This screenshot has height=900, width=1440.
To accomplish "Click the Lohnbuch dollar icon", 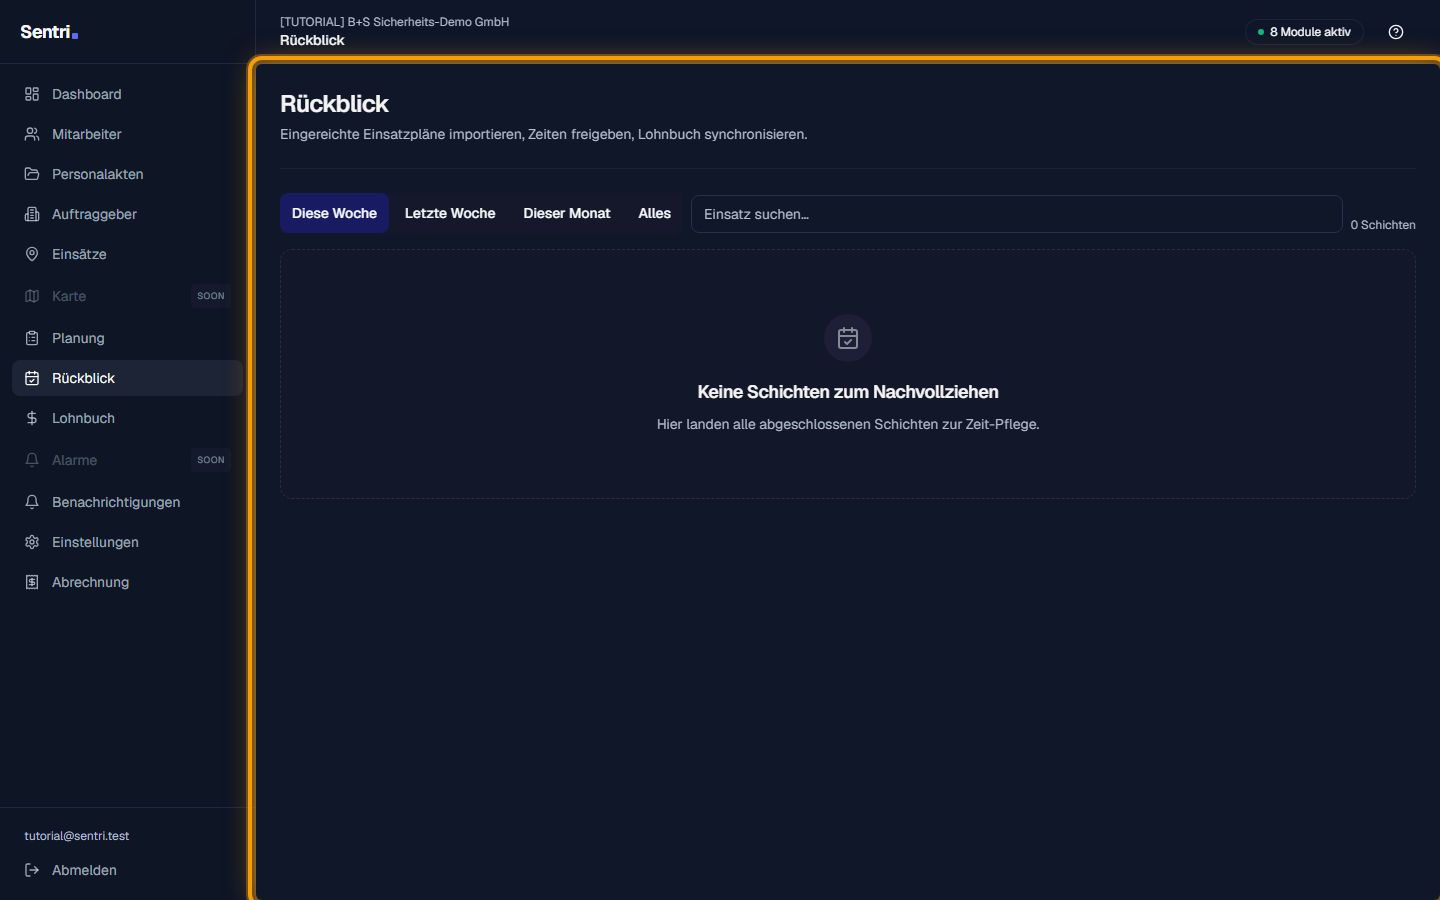I will point(32,418).
